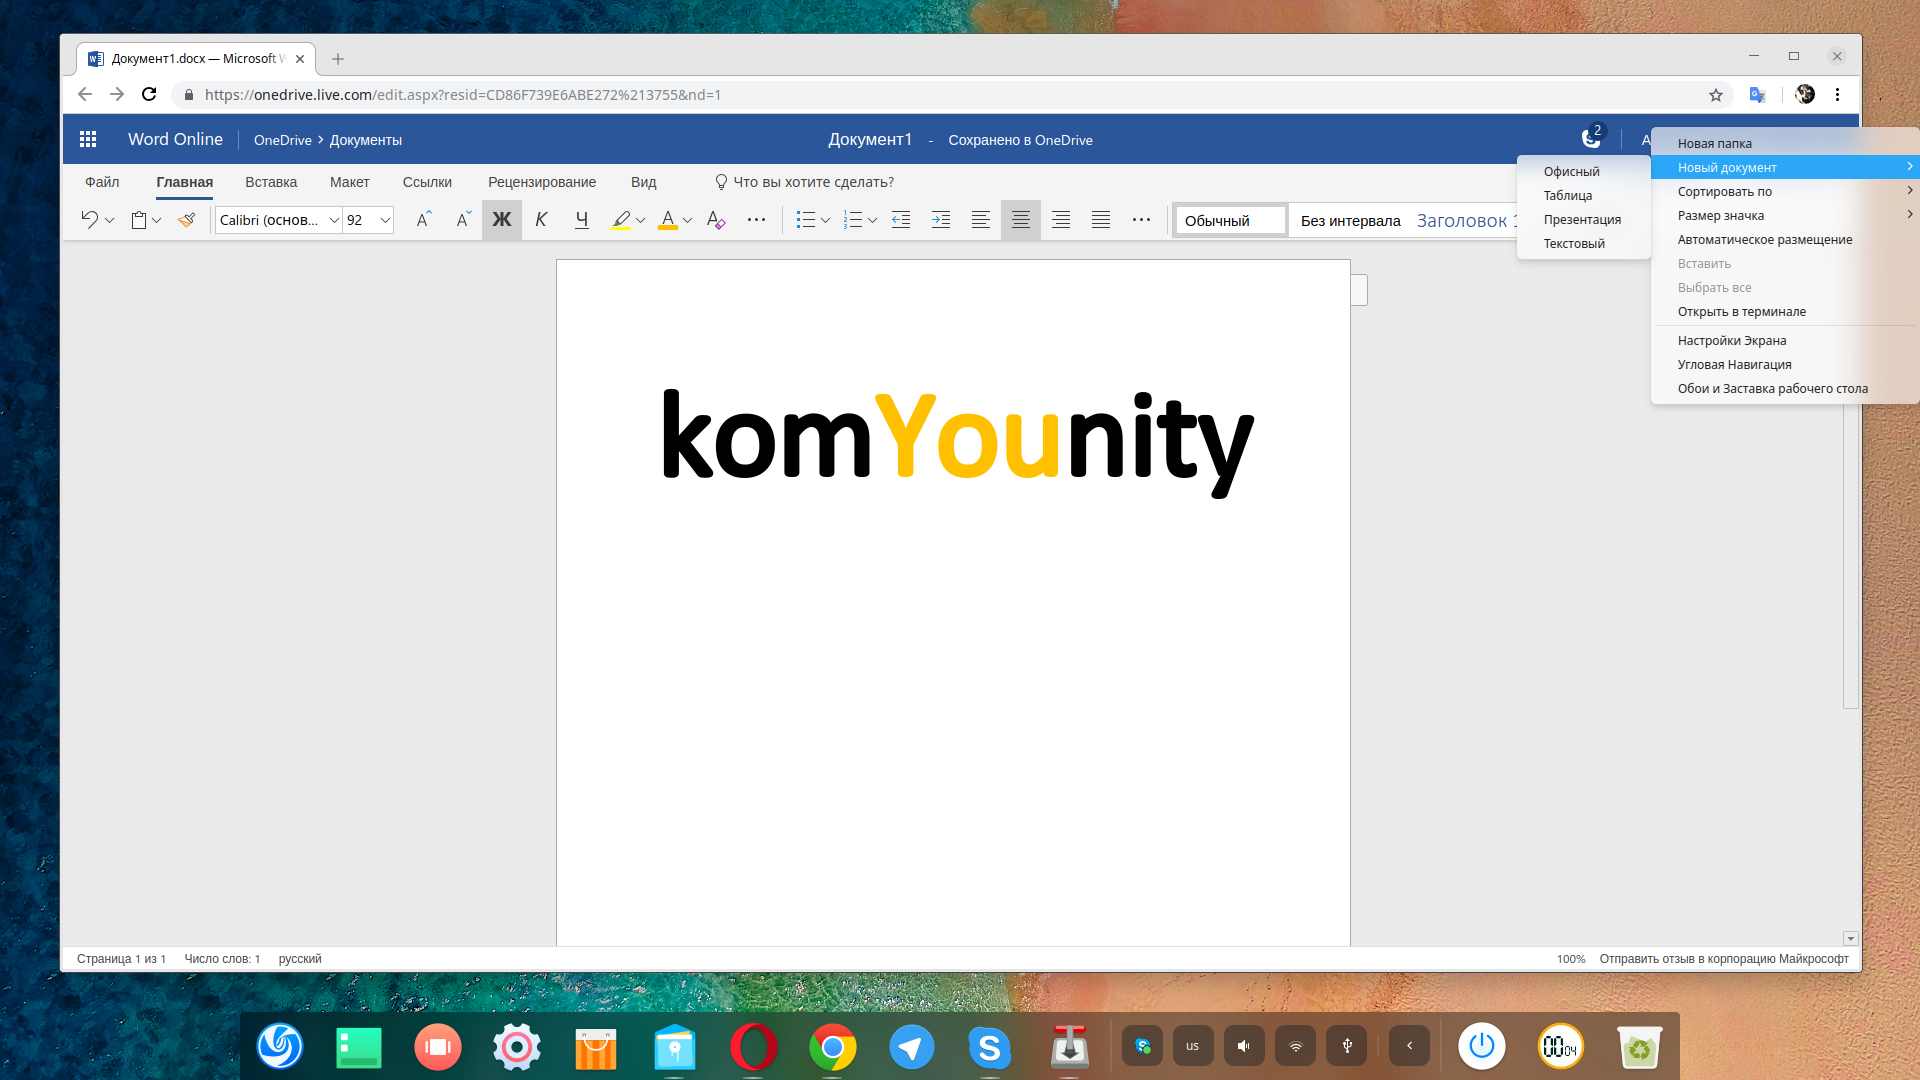This screenshot has width=1920, height=1080.
Task: Select the Без интервала style button
Action: (x=1350, y=221)
